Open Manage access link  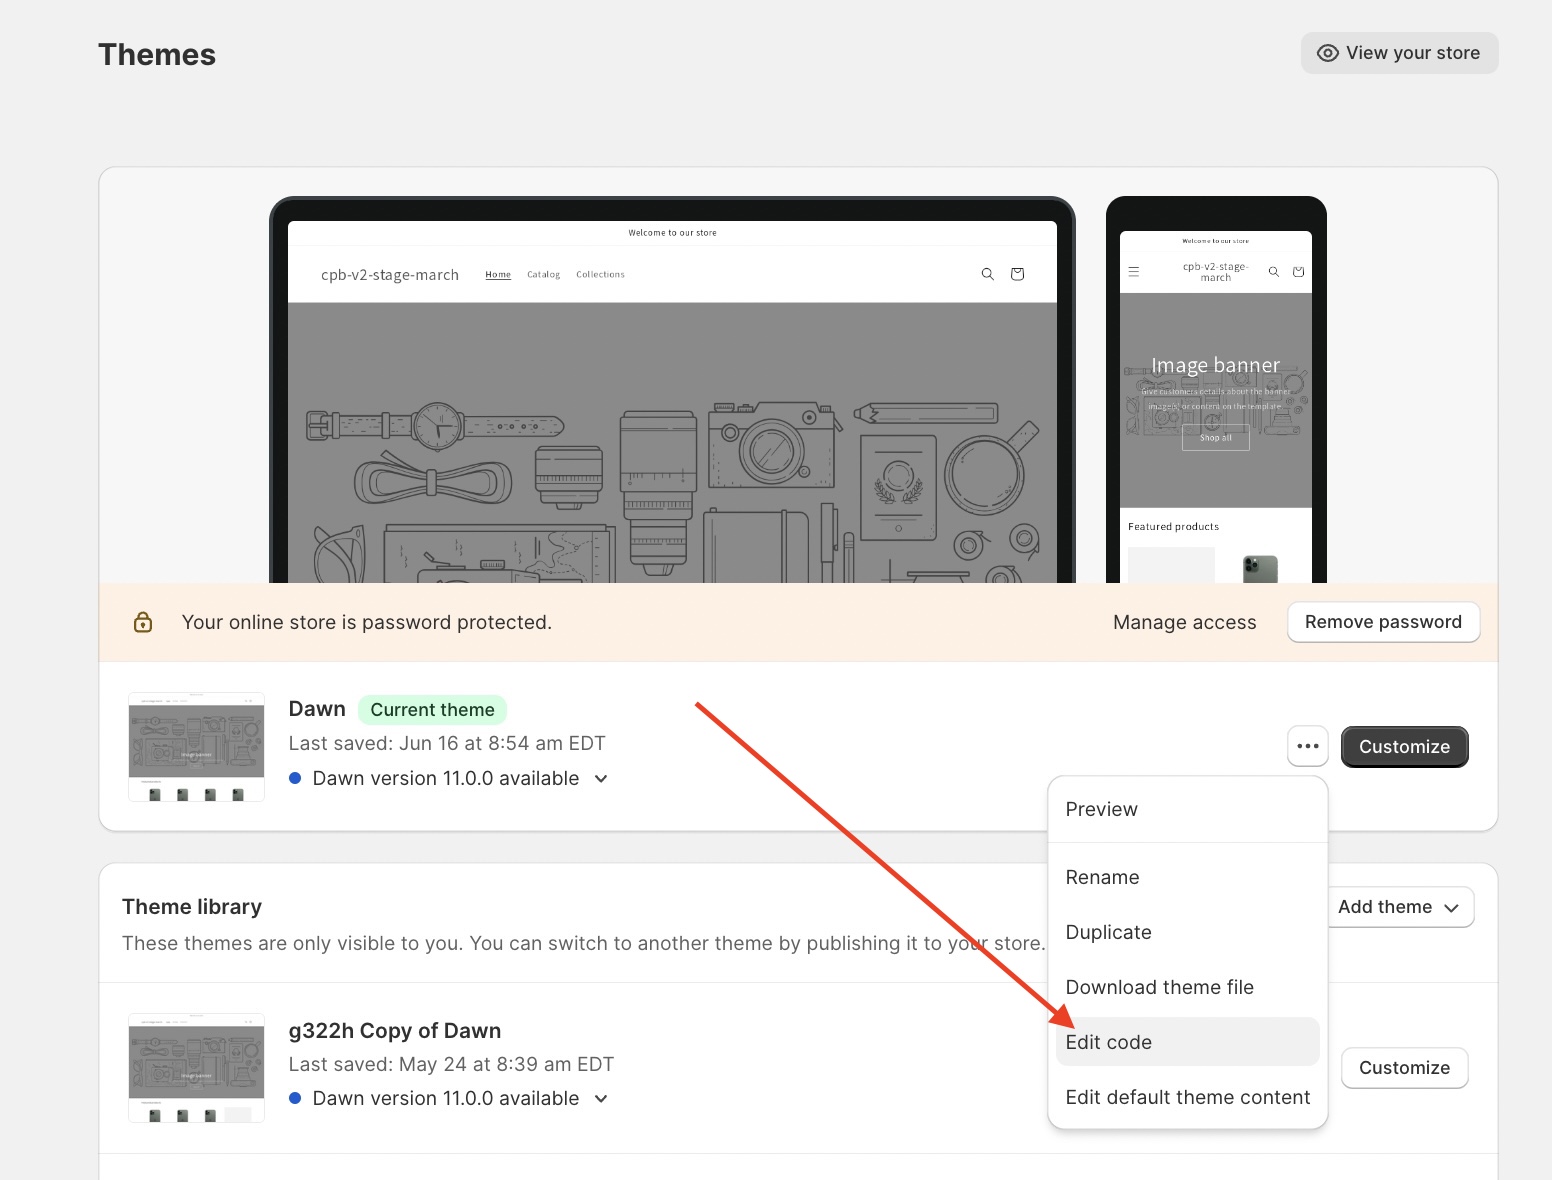(1184, 622)
